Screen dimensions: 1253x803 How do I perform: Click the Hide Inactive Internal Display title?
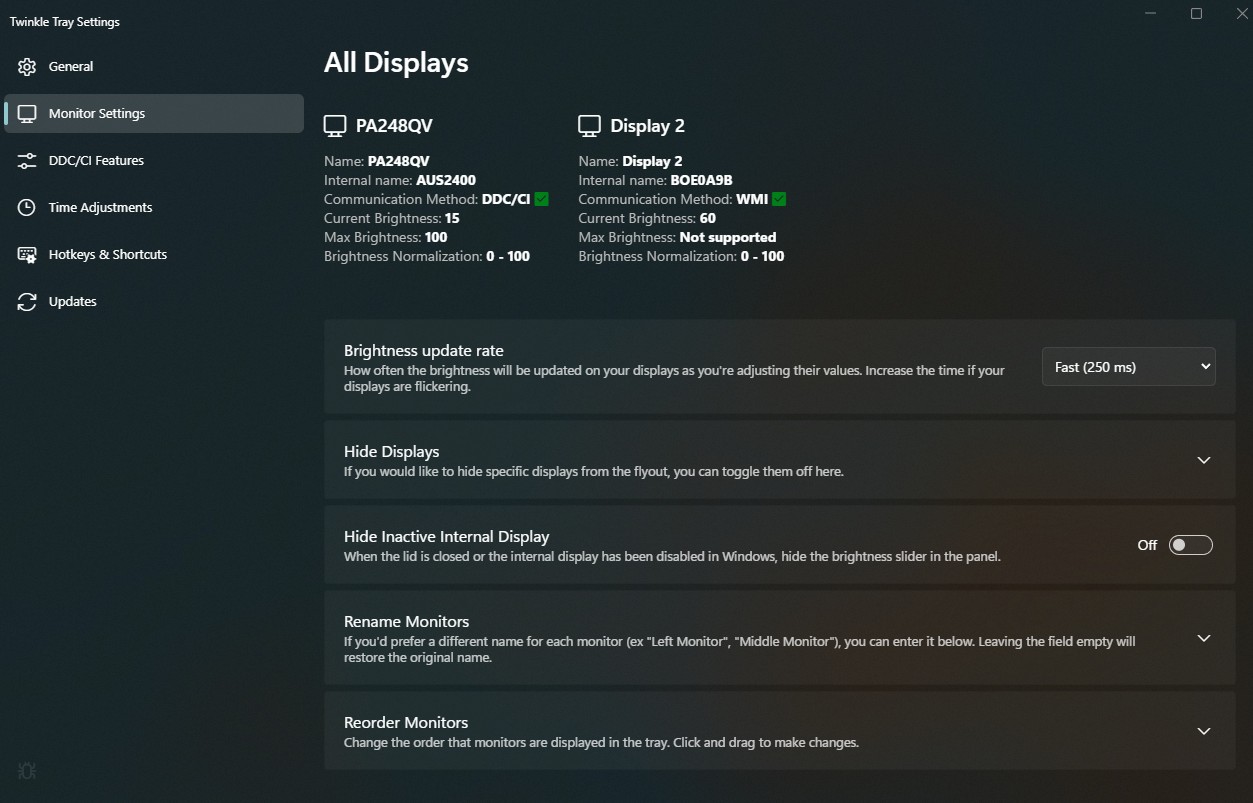tap(447, 537)
